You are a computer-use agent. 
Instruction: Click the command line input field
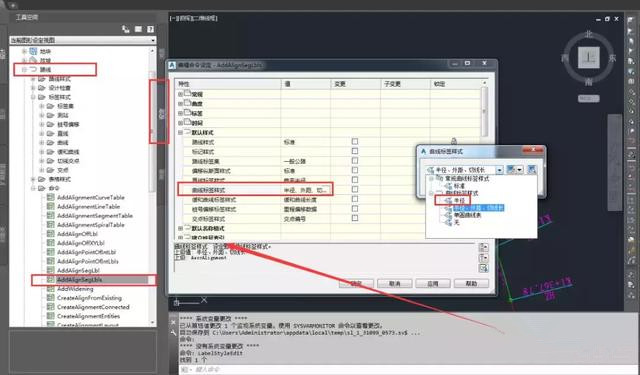pyautogui.click(x=408, y=370)
